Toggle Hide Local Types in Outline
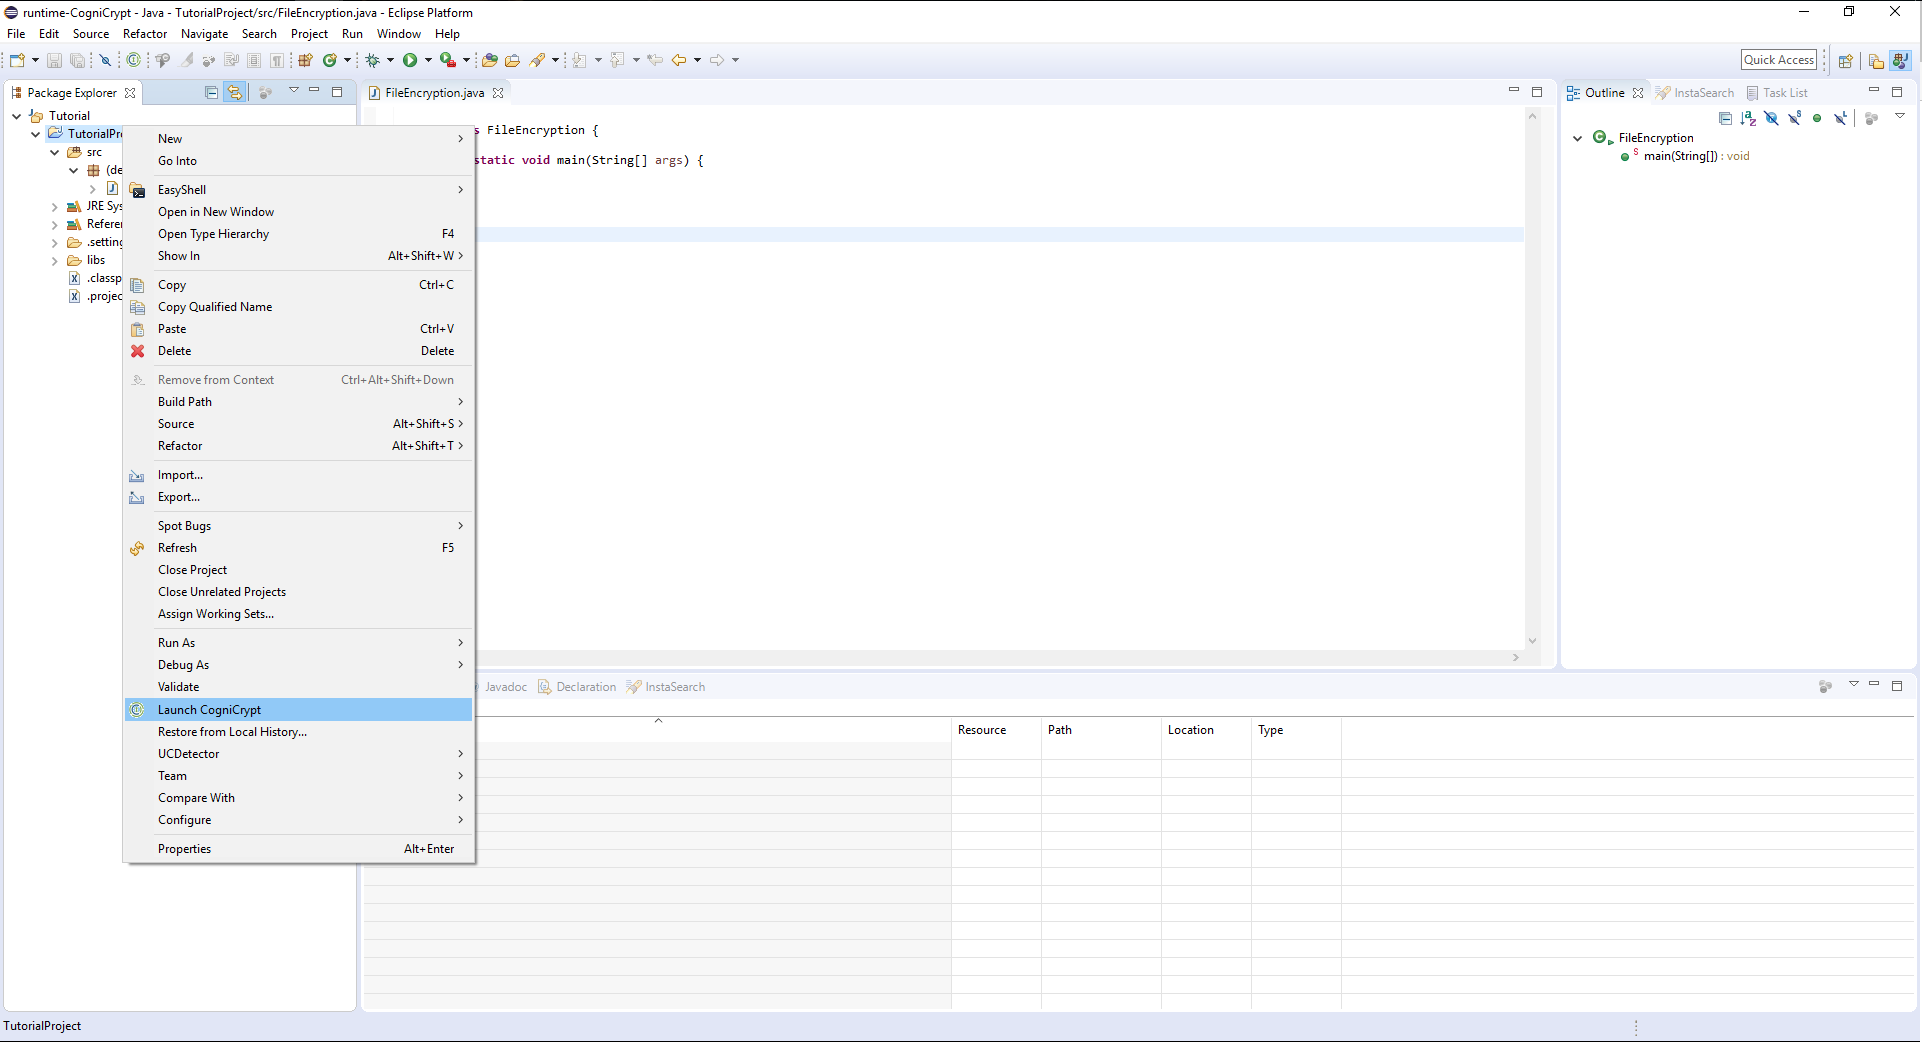1922x1042 pixels. click(1840, 118)
